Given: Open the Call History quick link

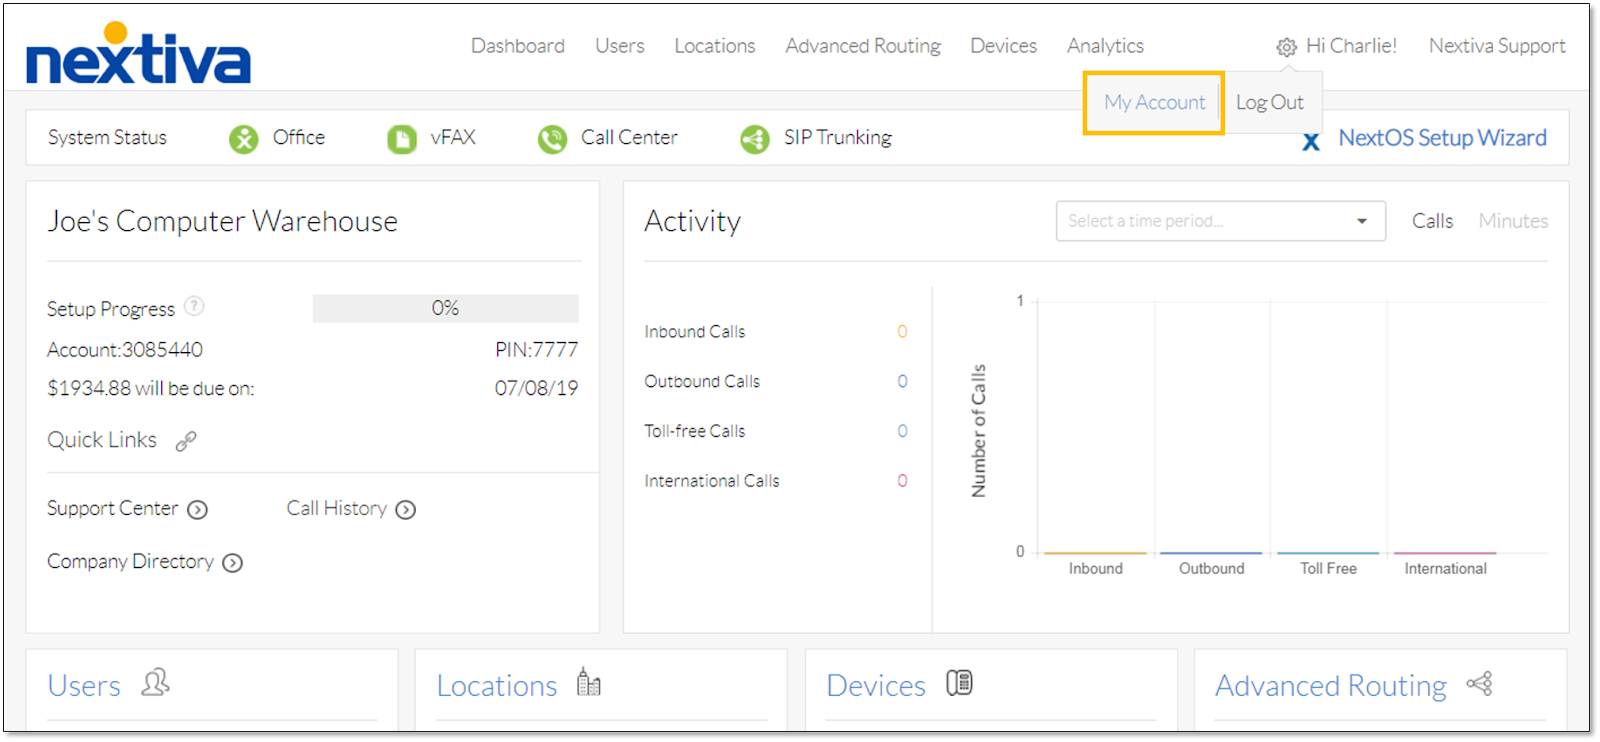Looking at the screenshot, I should coord(337,509).
